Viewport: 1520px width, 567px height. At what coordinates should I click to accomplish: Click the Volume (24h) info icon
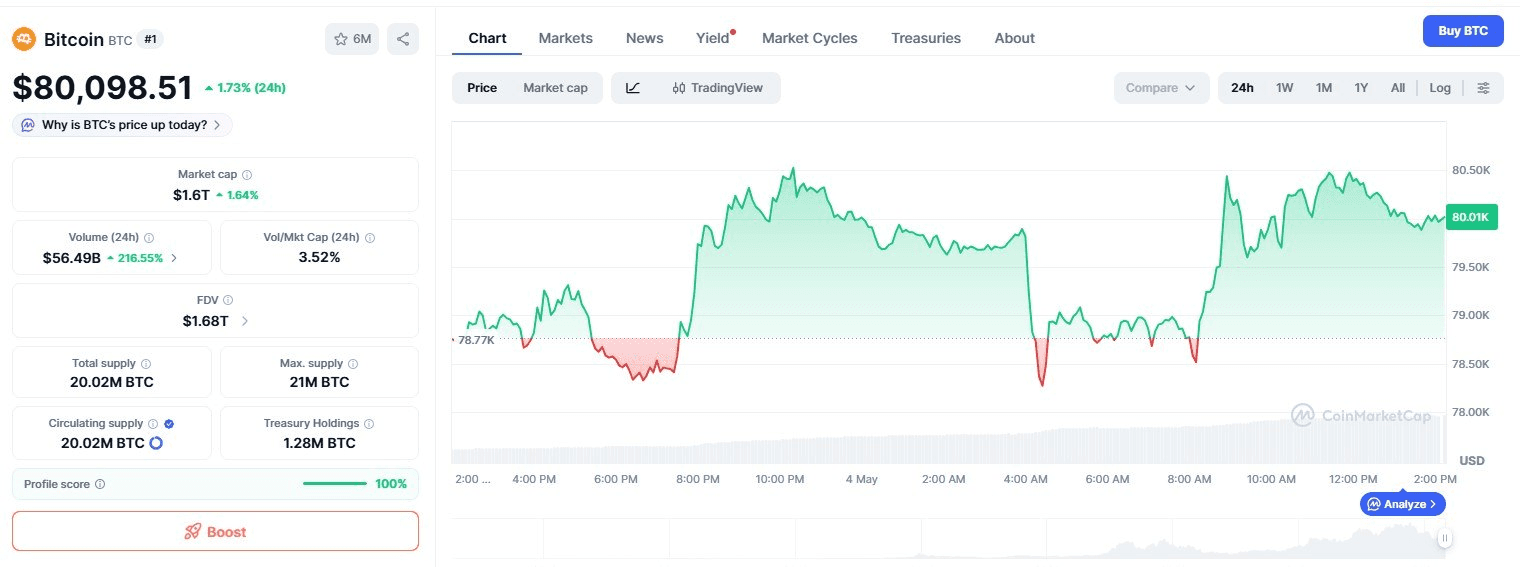149,238
